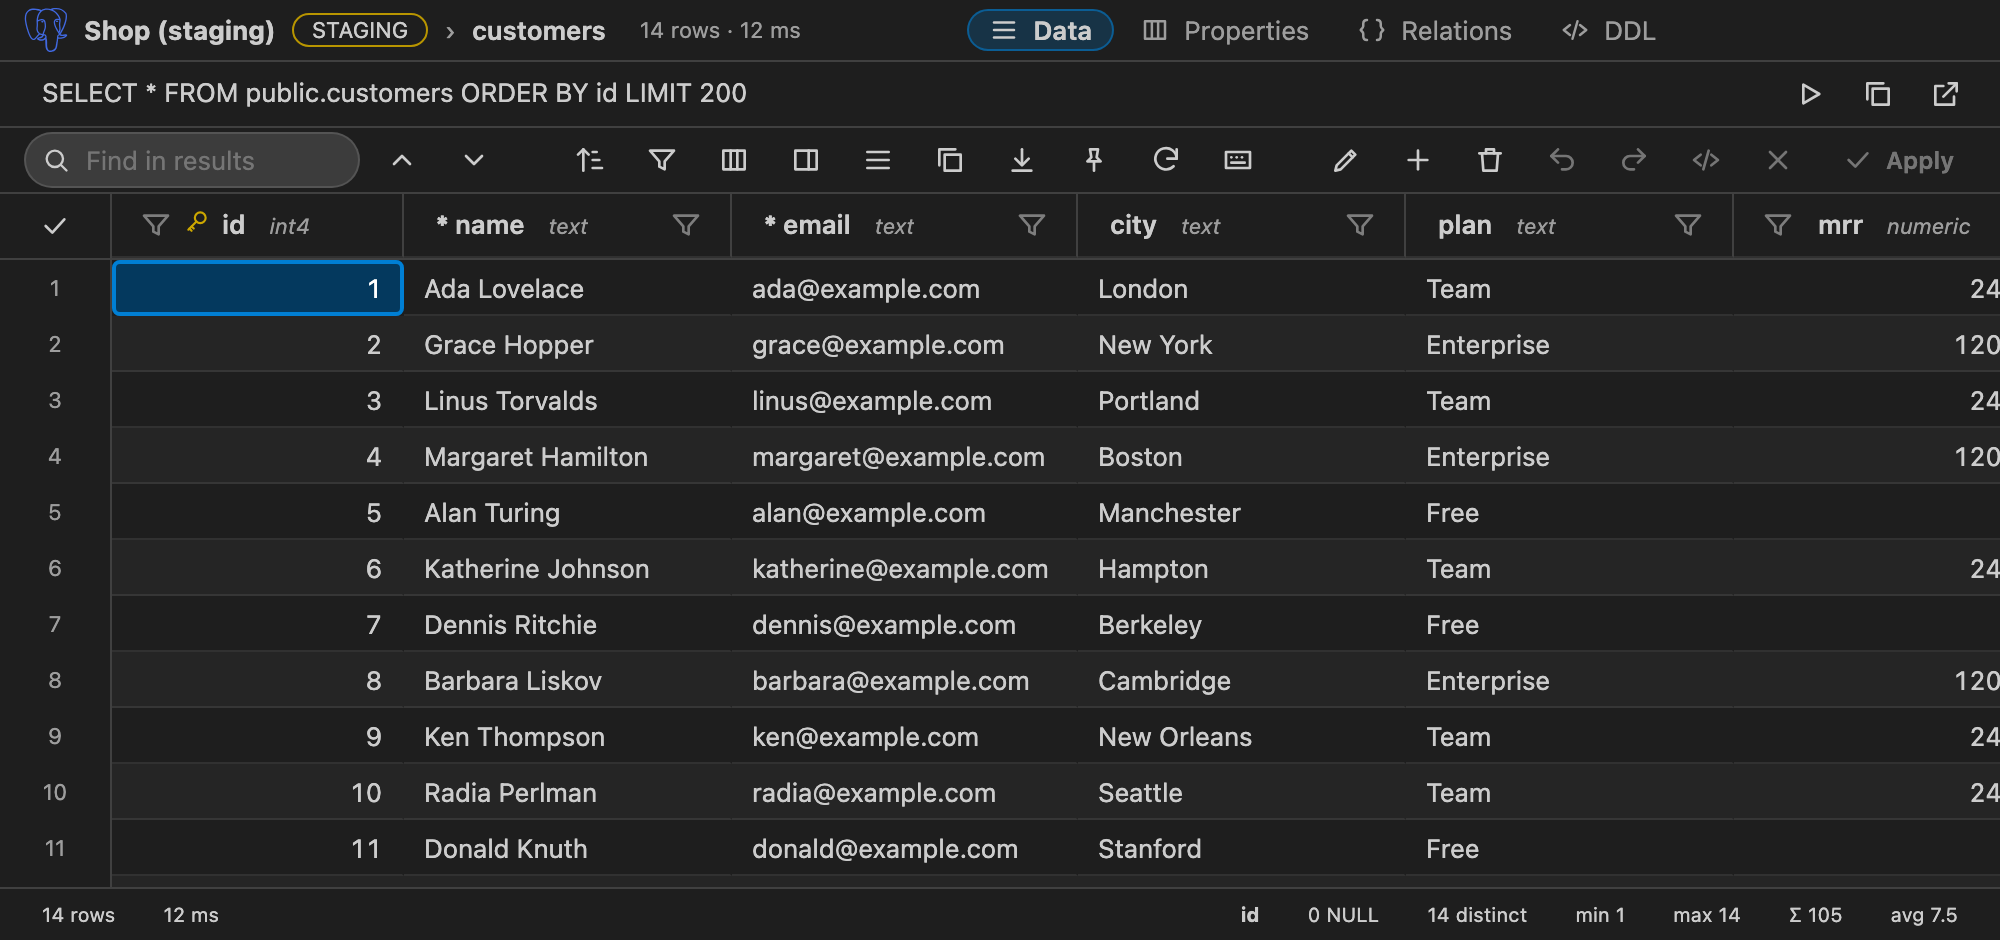This screenshot has width=2000, height=940.
Task: Export results with the download icon
Action: pos(1022,160)
